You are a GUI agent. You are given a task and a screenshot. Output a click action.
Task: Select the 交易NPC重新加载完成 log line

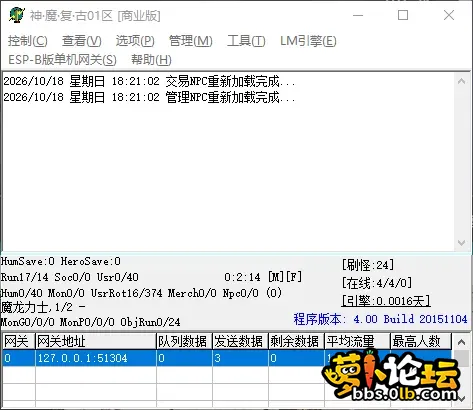149,81
